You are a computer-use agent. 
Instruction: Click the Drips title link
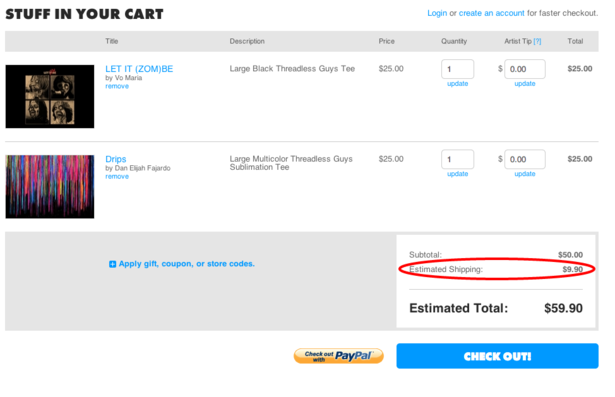(116, 159)
